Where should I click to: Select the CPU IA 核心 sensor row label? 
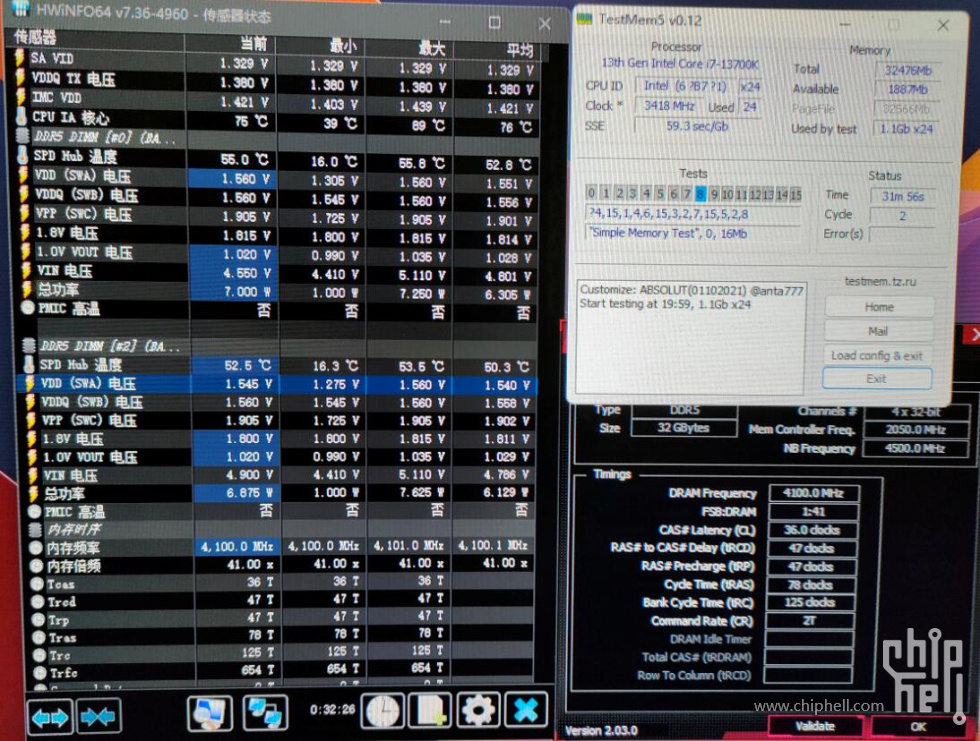70,117
